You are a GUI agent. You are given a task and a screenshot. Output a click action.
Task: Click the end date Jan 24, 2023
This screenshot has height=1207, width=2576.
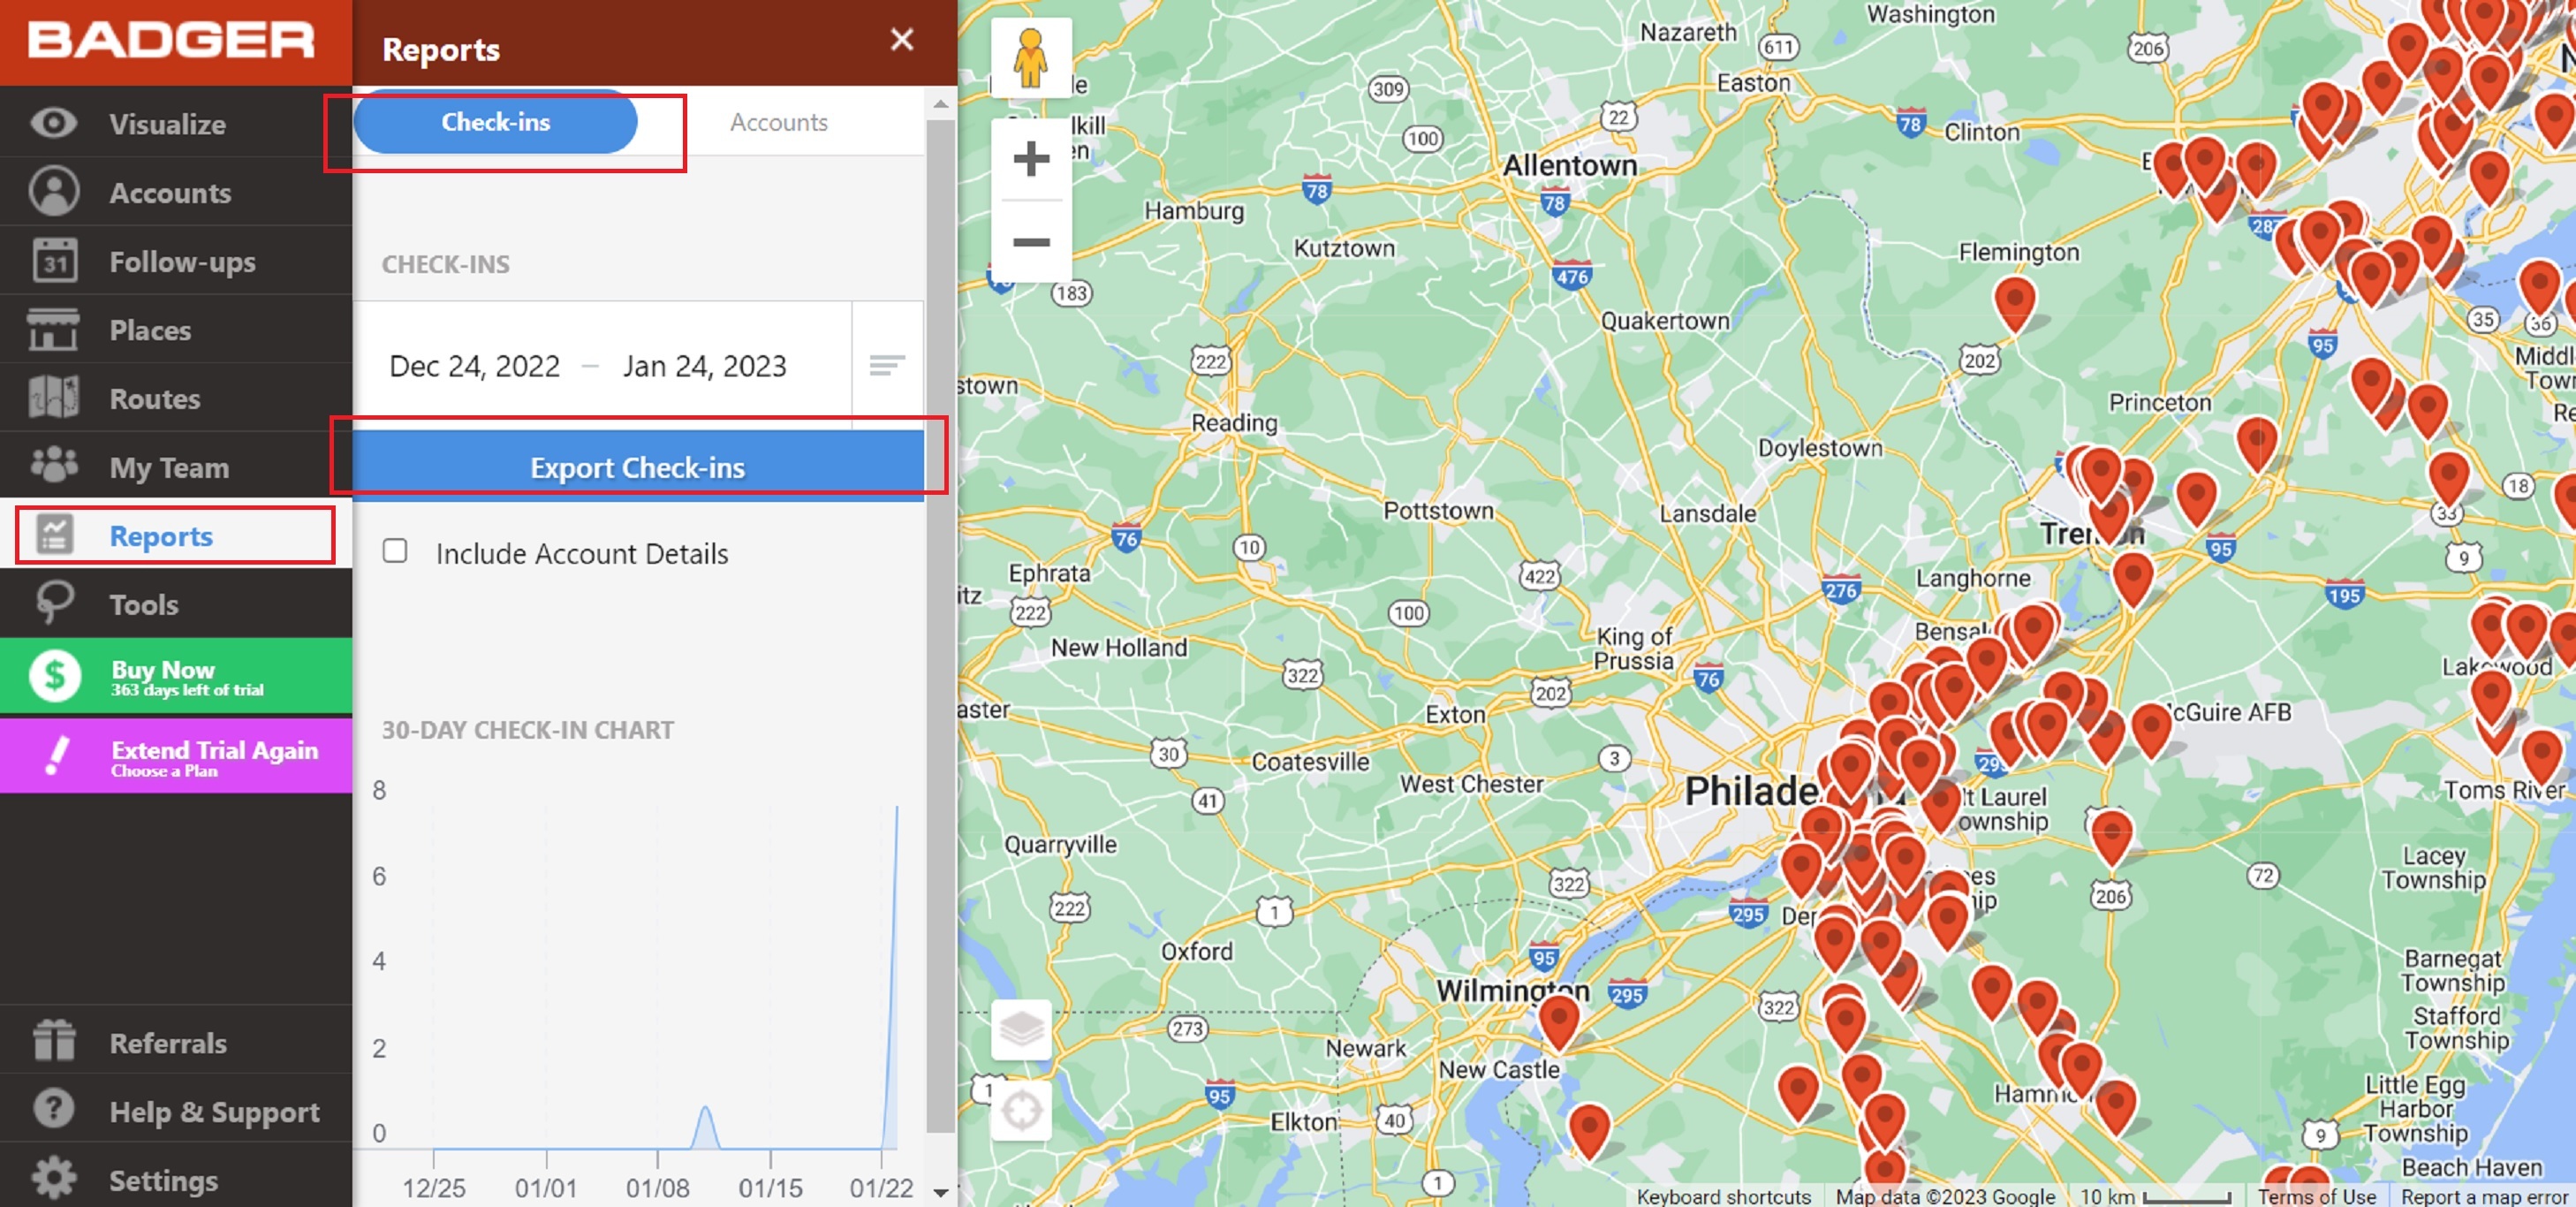[705, 366]
